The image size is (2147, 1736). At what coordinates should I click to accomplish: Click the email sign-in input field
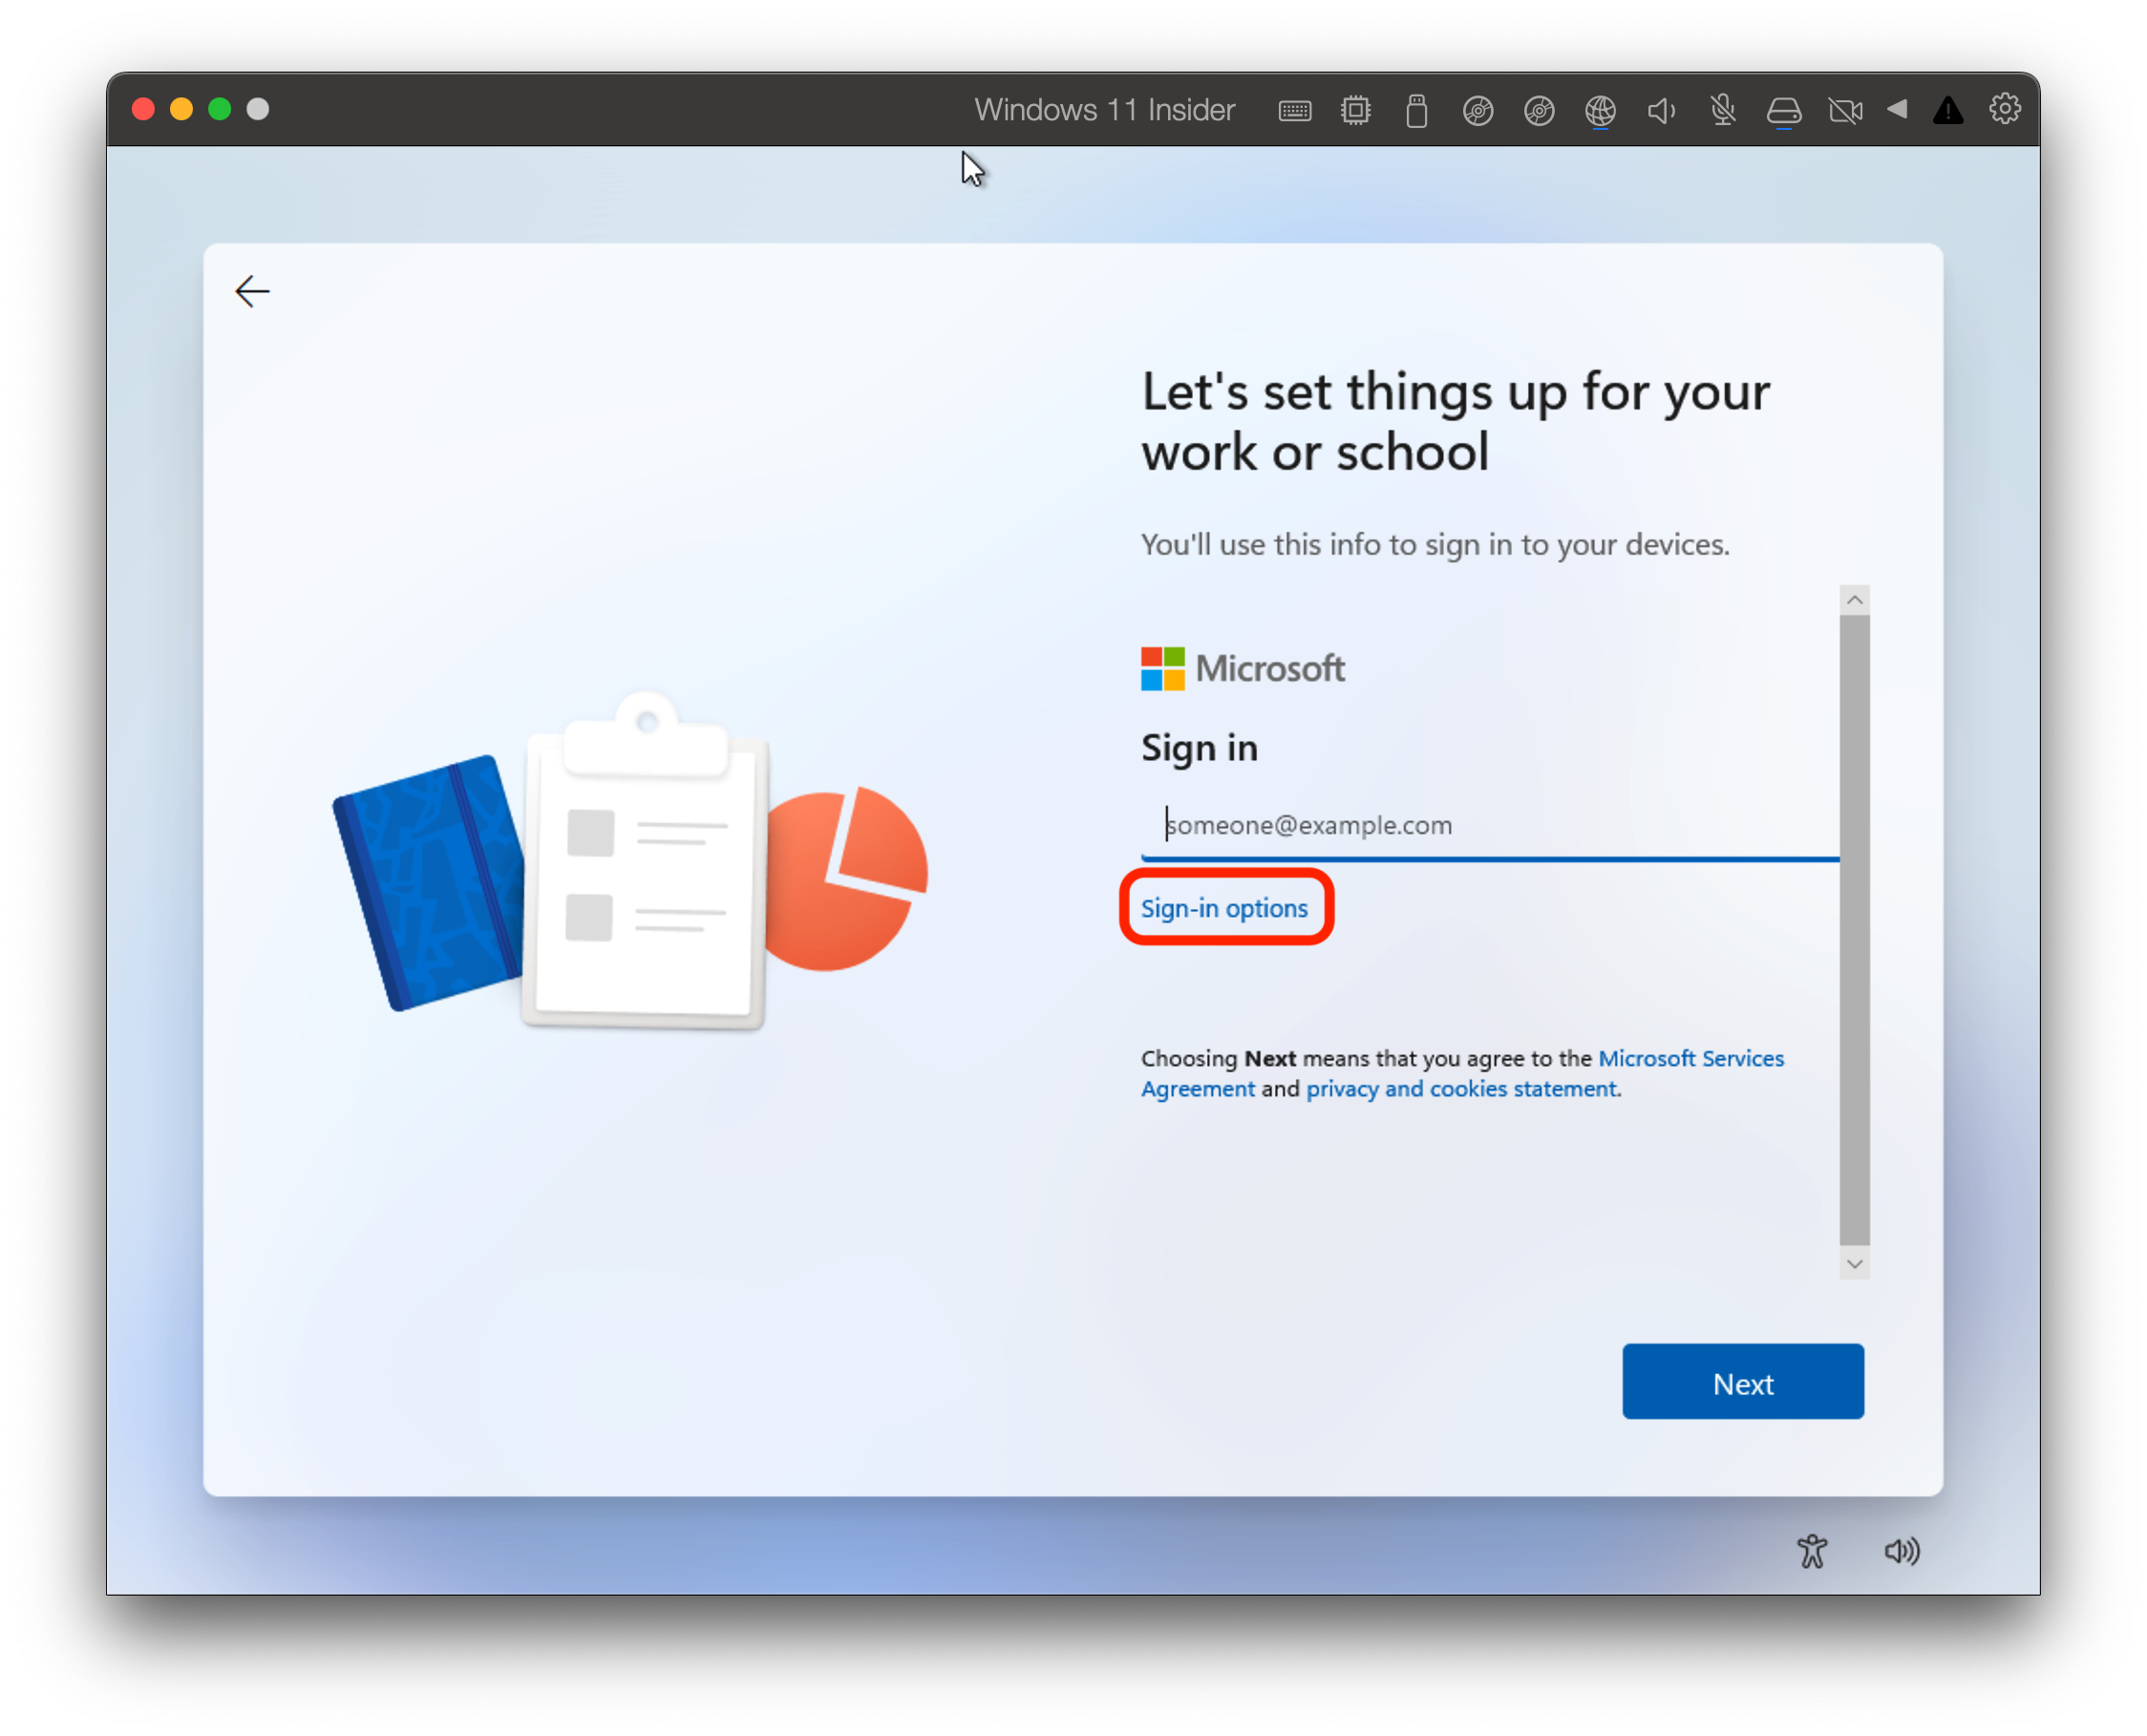point(1490,825)
